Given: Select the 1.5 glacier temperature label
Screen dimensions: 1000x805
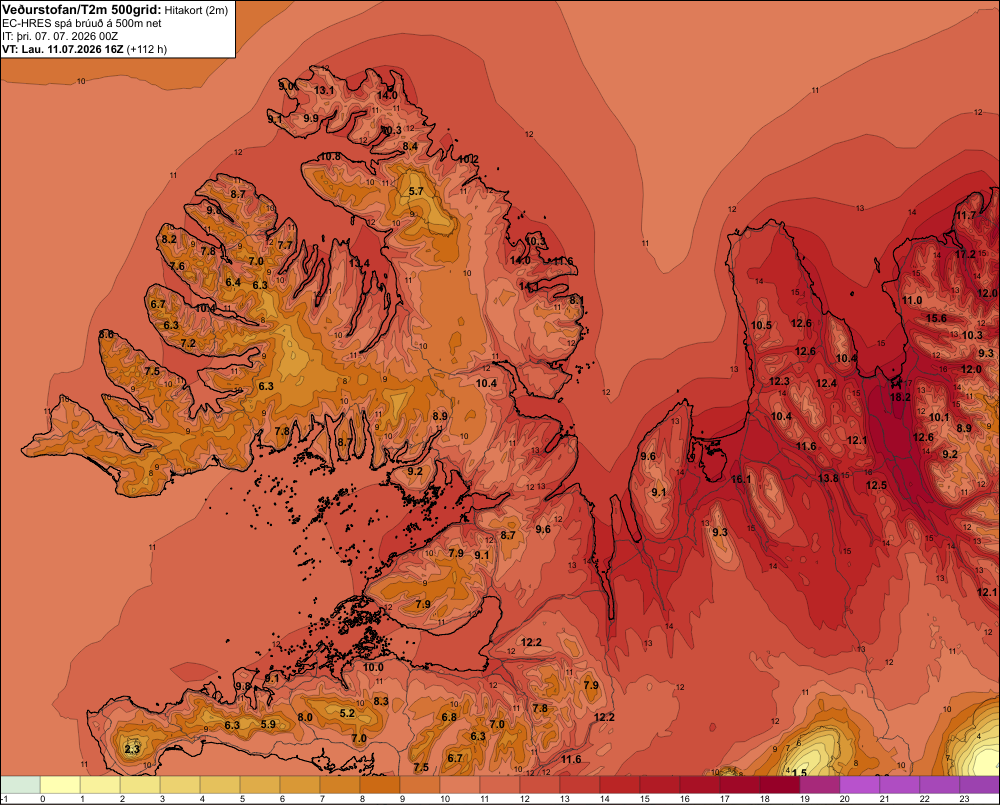Looking at the screenshot, I should pos(799,773).
